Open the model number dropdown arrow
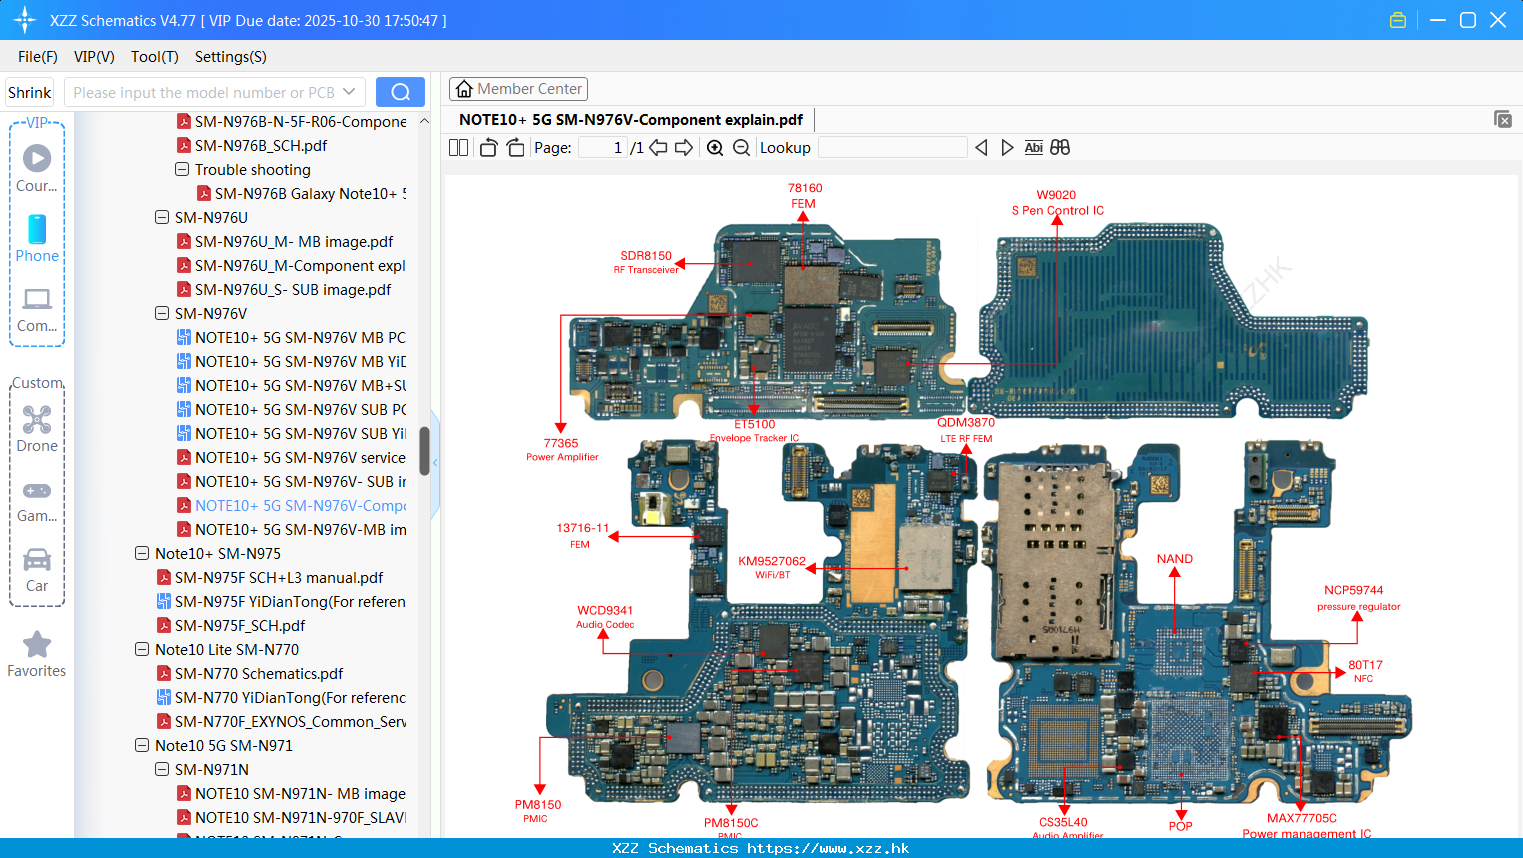This screenshot has height=858, width=1523. pyautogui.click(x=349, y=92)
